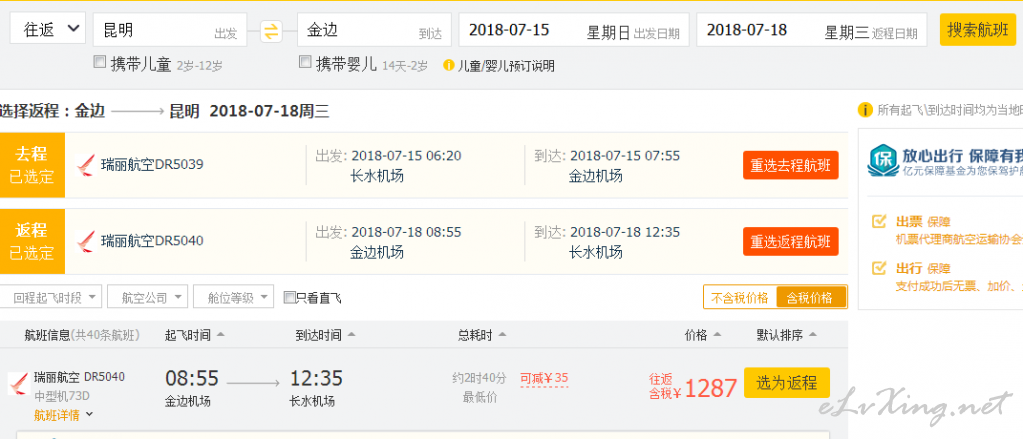The image size is (1023, 439).
Task: Click the orange info icon for 儿童/婴儿预订说明
Action: [449, 65]
